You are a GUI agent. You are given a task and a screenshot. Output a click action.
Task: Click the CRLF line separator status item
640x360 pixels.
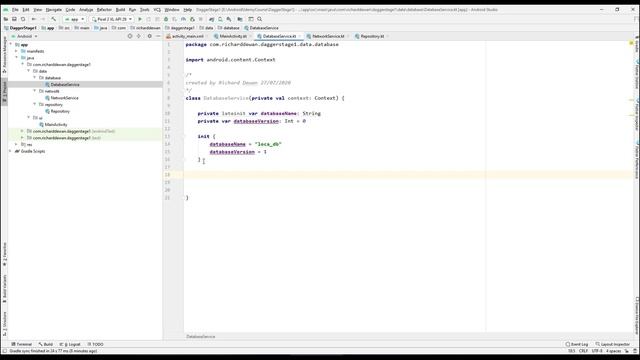pos(583,351)
